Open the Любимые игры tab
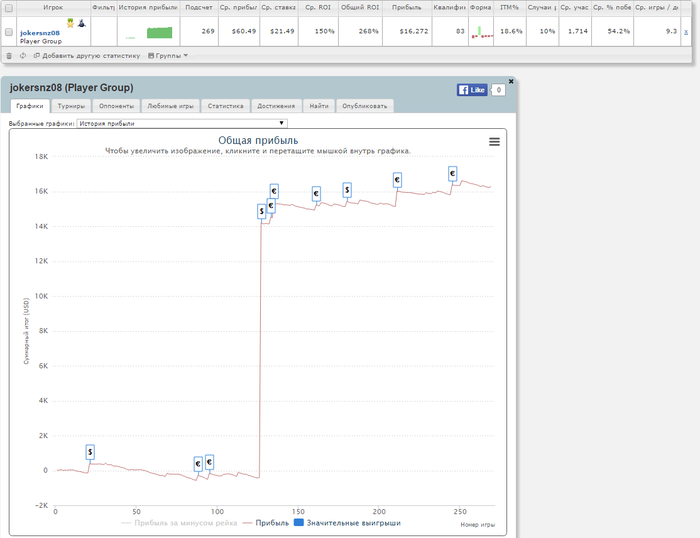 click(171, 106)
